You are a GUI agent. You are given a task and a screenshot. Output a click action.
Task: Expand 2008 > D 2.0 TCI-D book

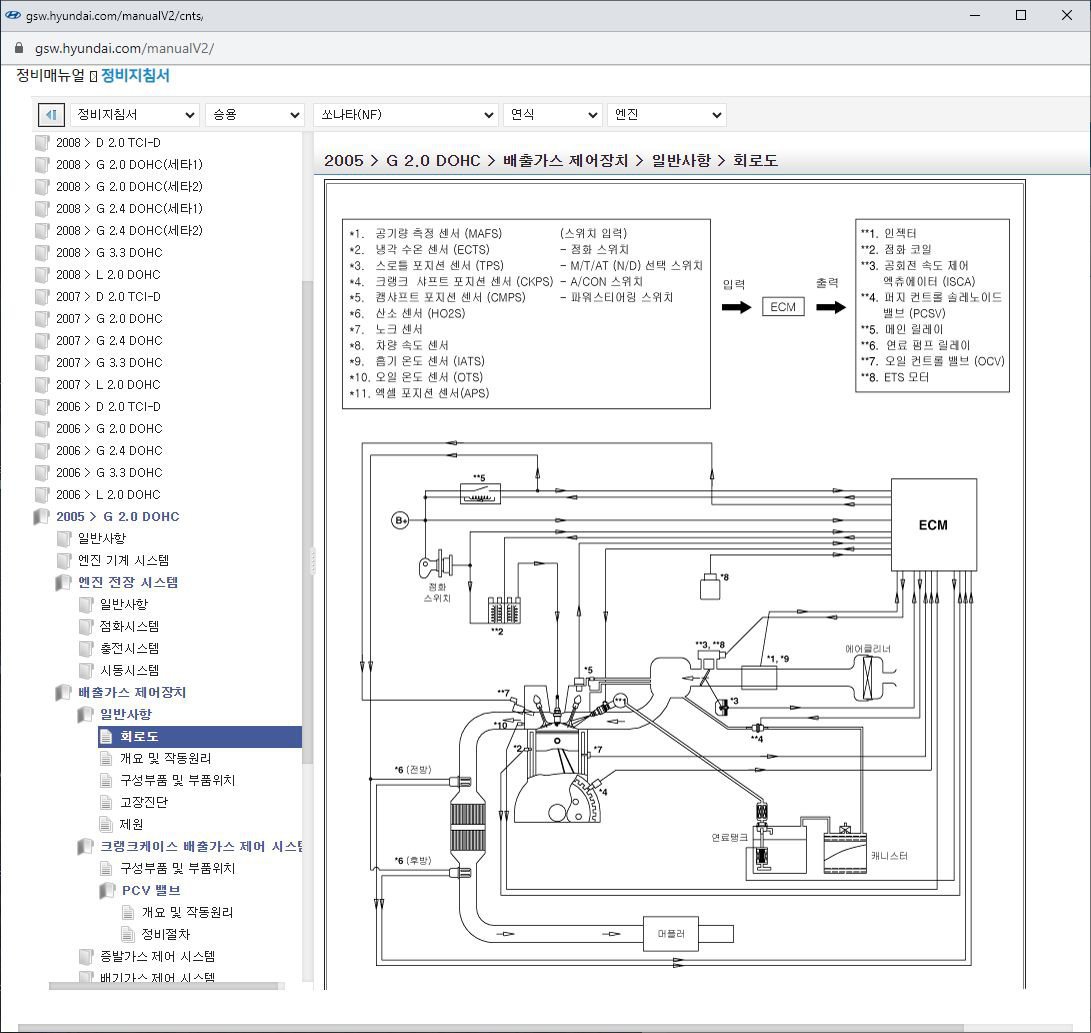(108, 143)
